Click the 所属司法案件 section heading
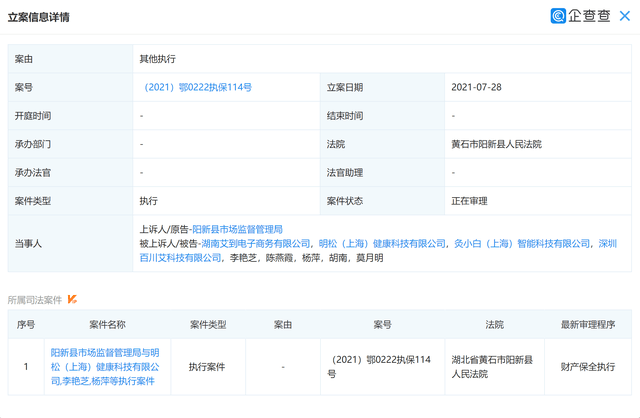640x418 pixels. (35, 300)
